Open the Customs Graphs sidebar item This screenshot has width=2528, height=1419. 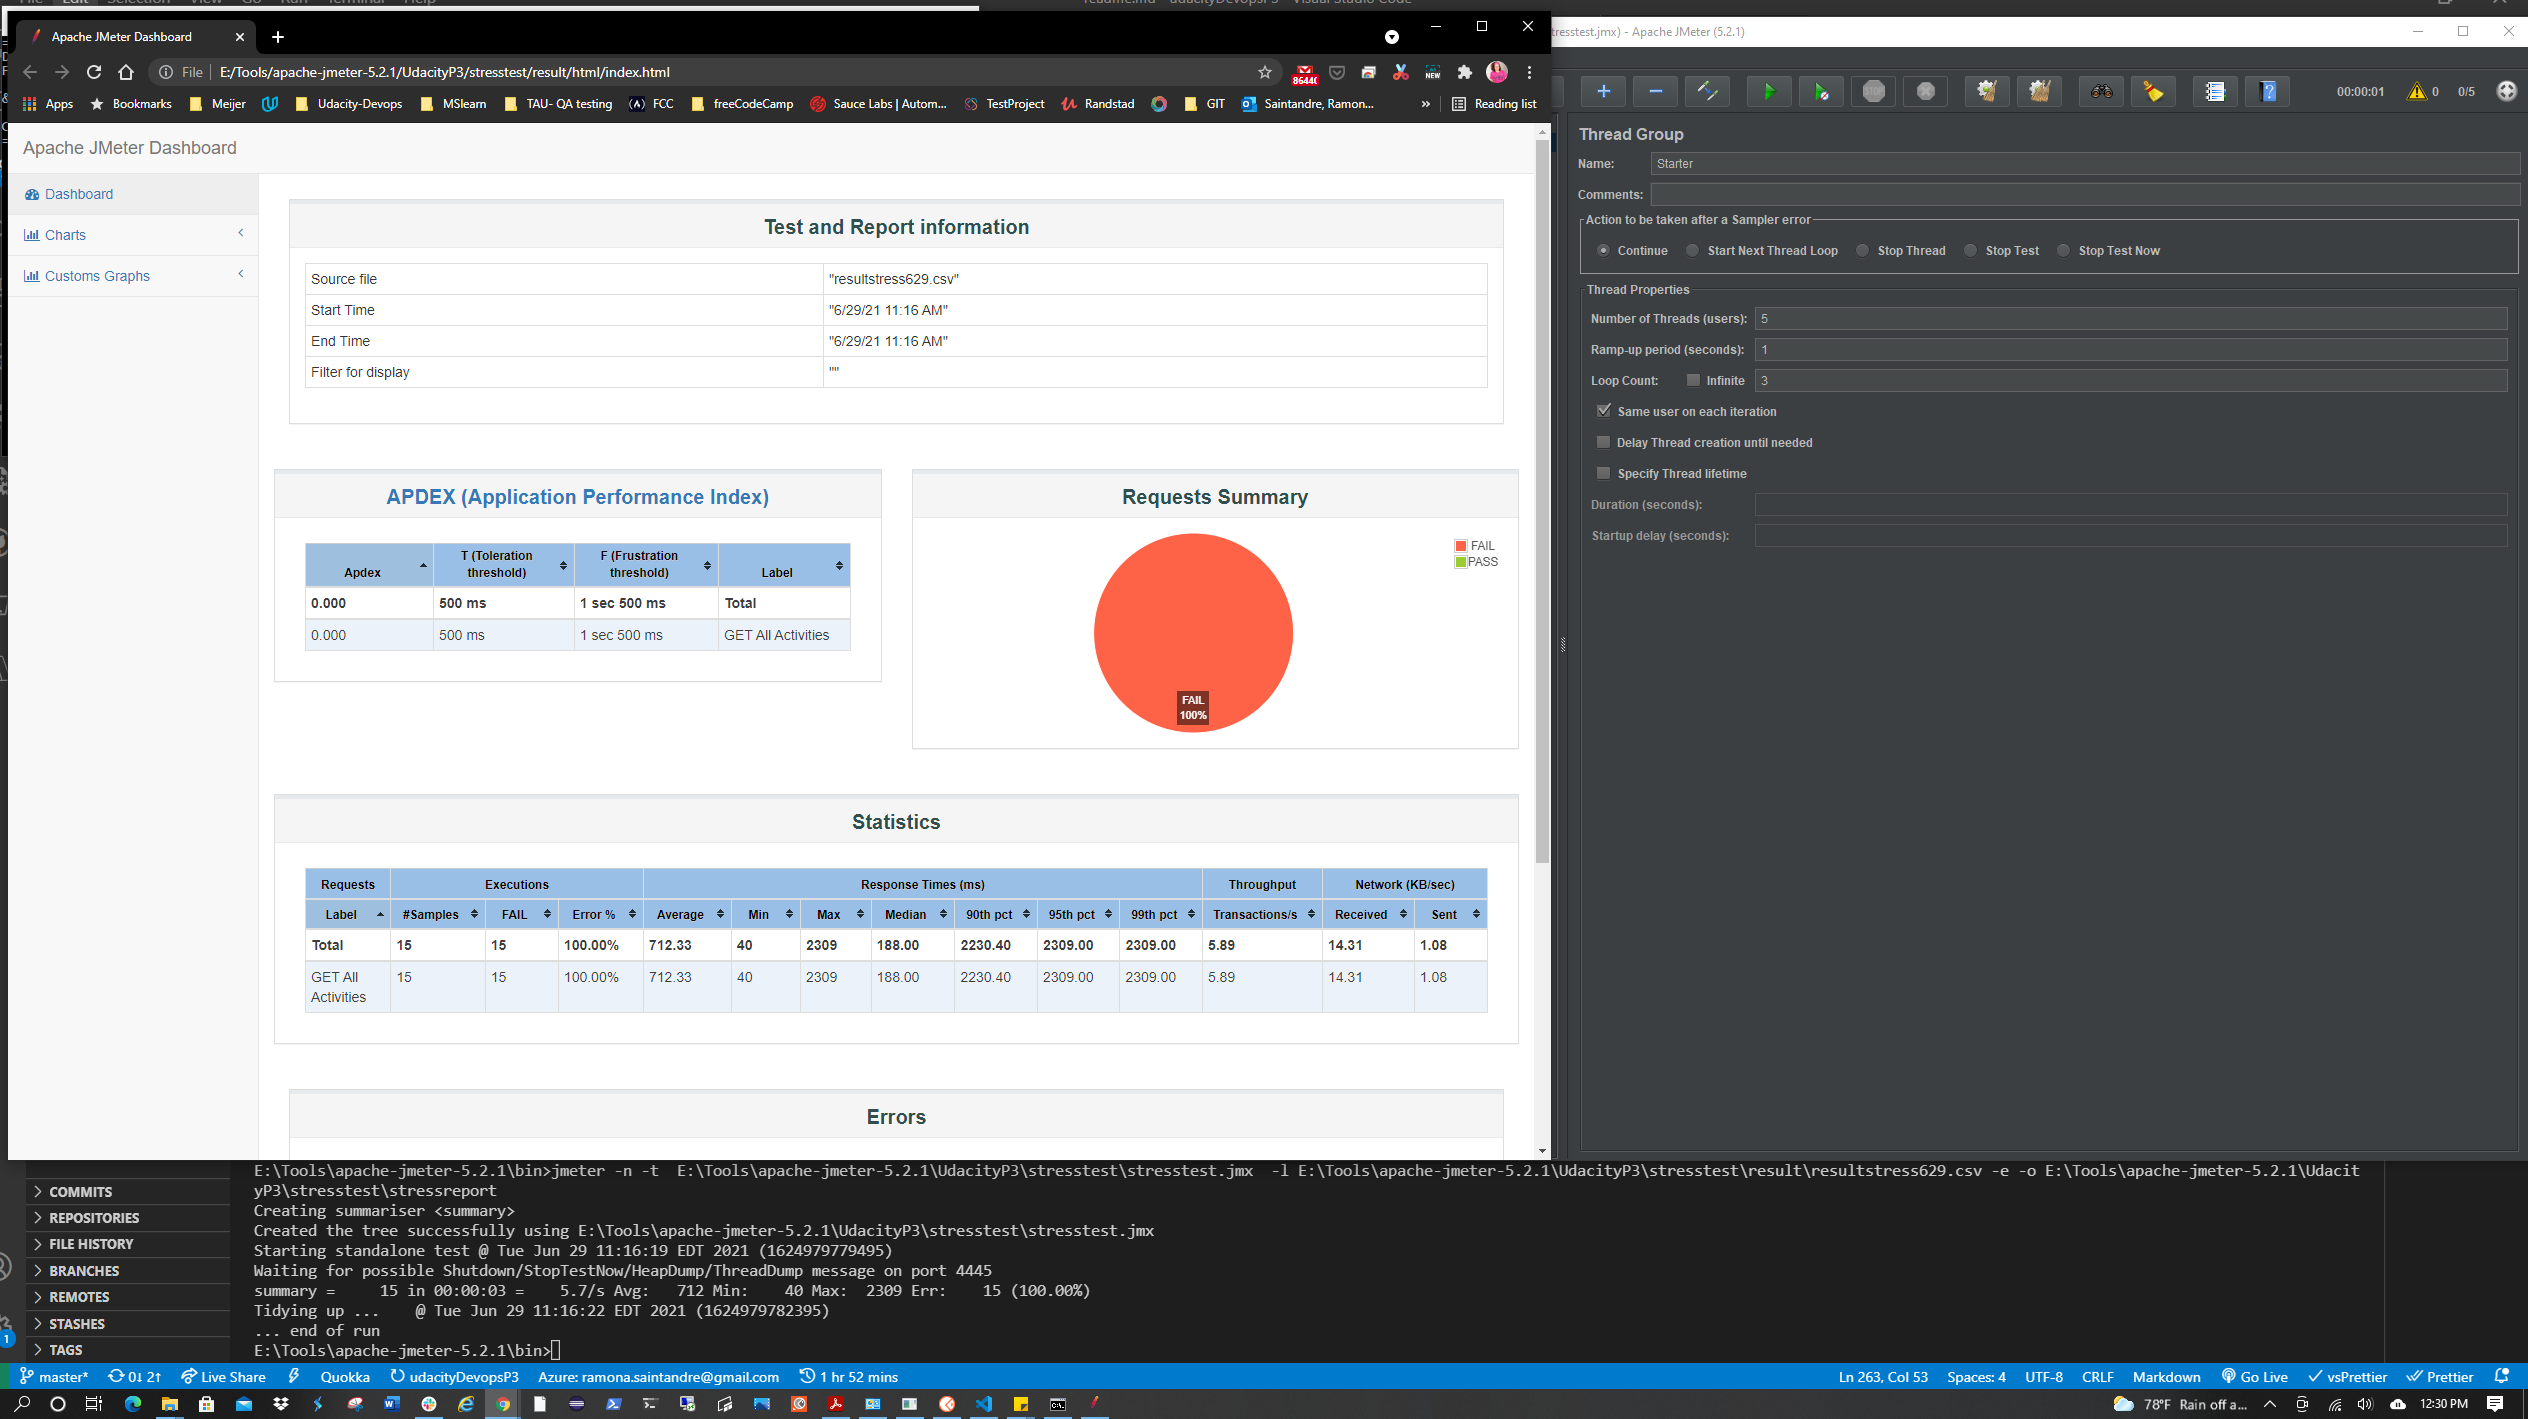96,275
